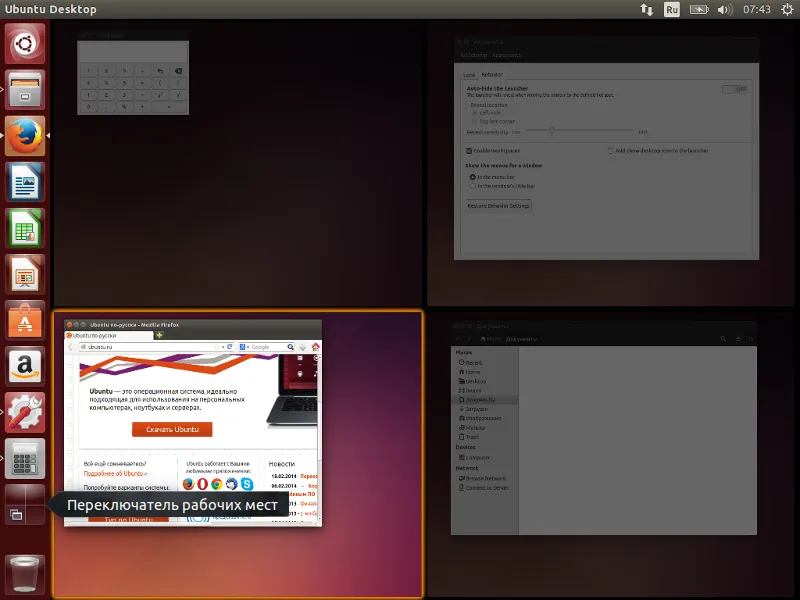Click the Firefox back arrow
Screen dimensions: 800x600
70,347
